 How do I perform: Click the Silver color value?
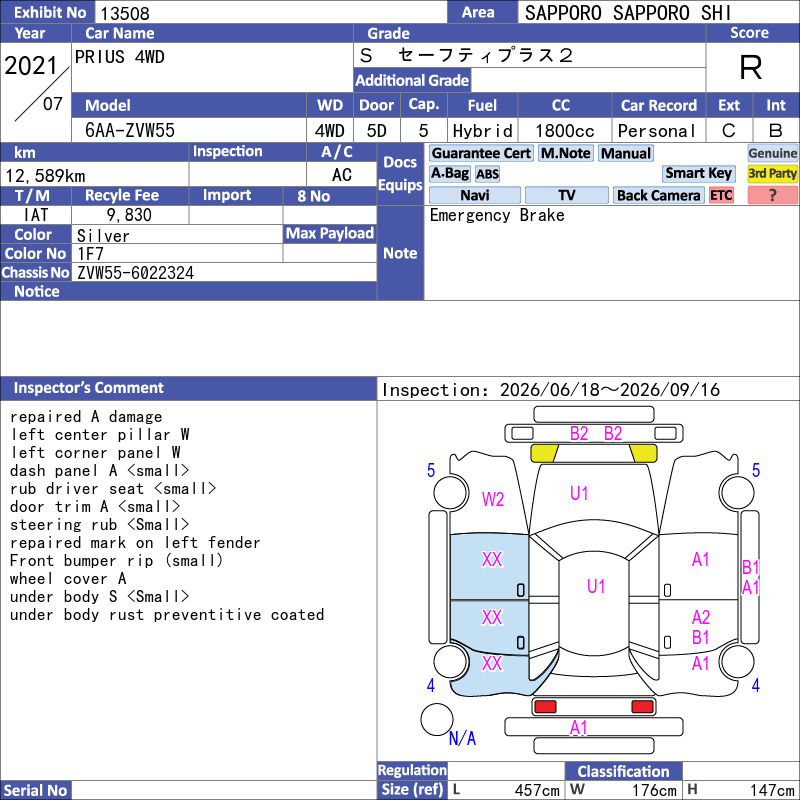pyautogui.click(x=103, y=235)
